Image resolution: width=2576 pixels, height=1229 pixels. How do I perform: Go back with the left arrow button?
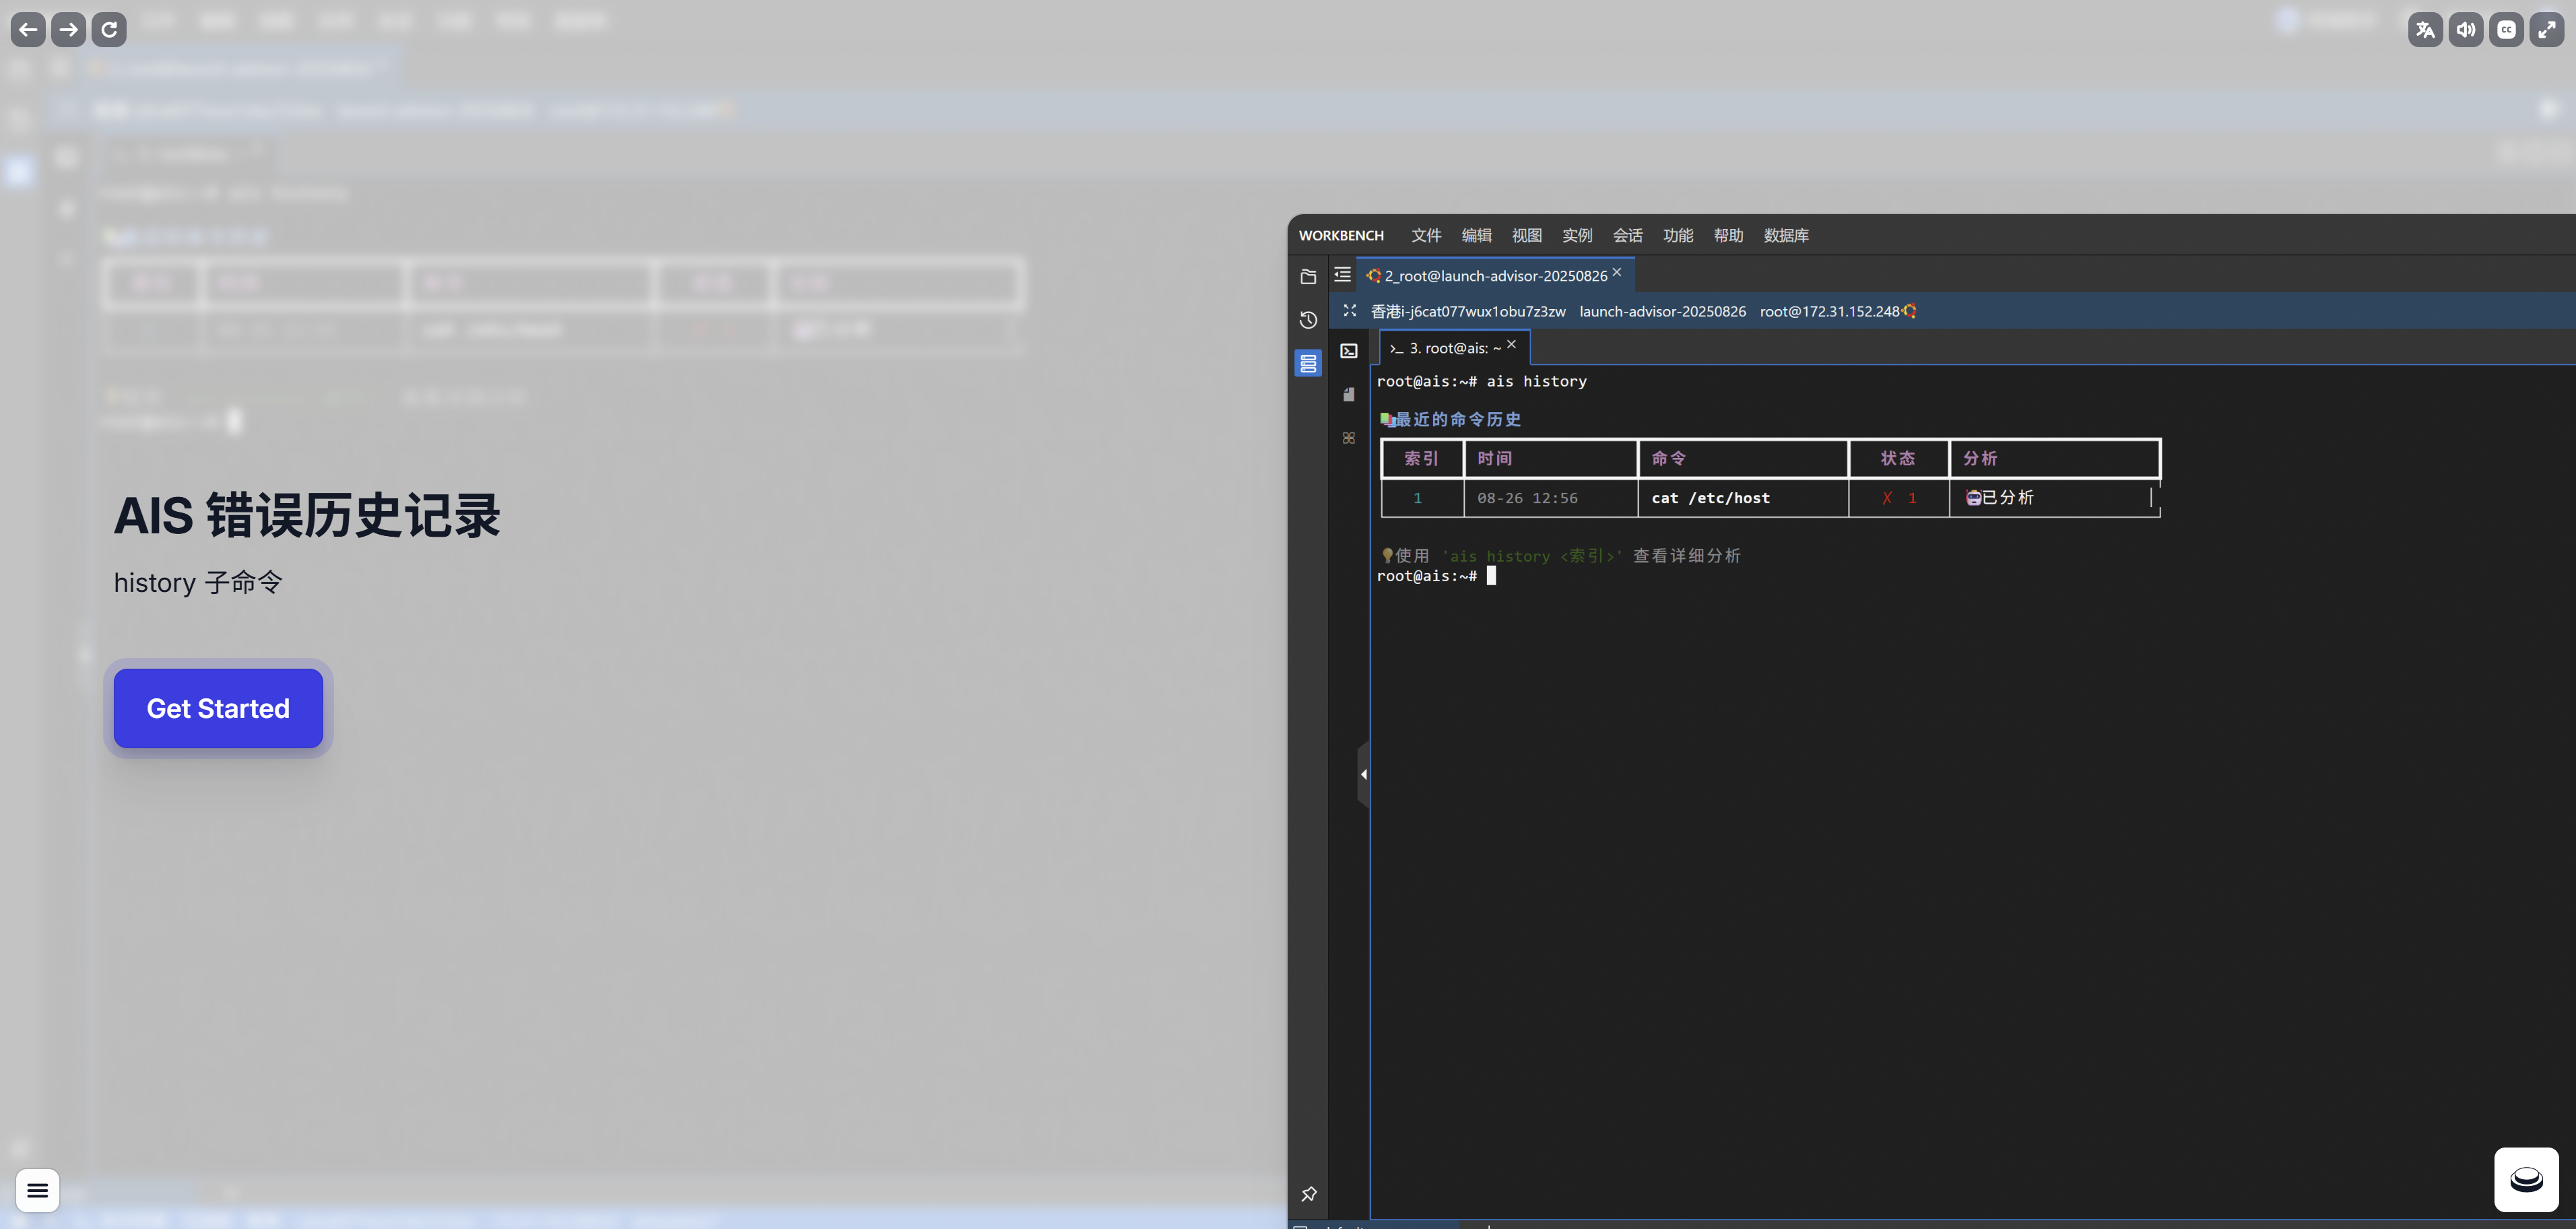tap(28, 29)
